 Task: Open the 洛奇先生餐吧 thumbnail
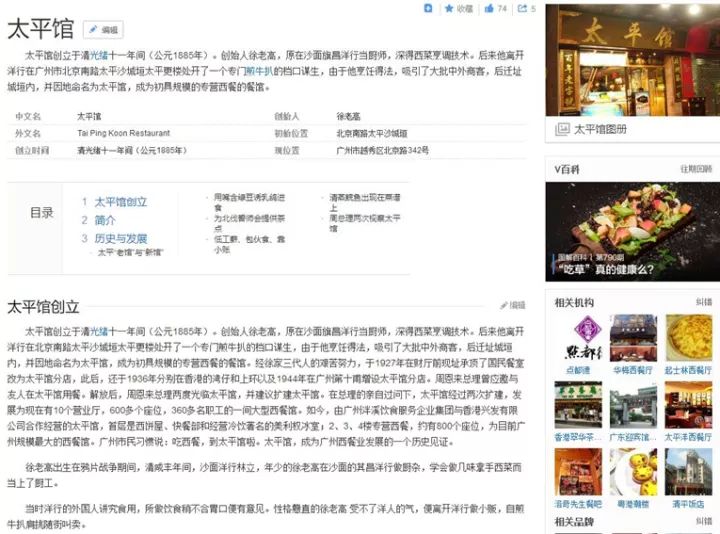pyautogui.click(x=578, y=472)
